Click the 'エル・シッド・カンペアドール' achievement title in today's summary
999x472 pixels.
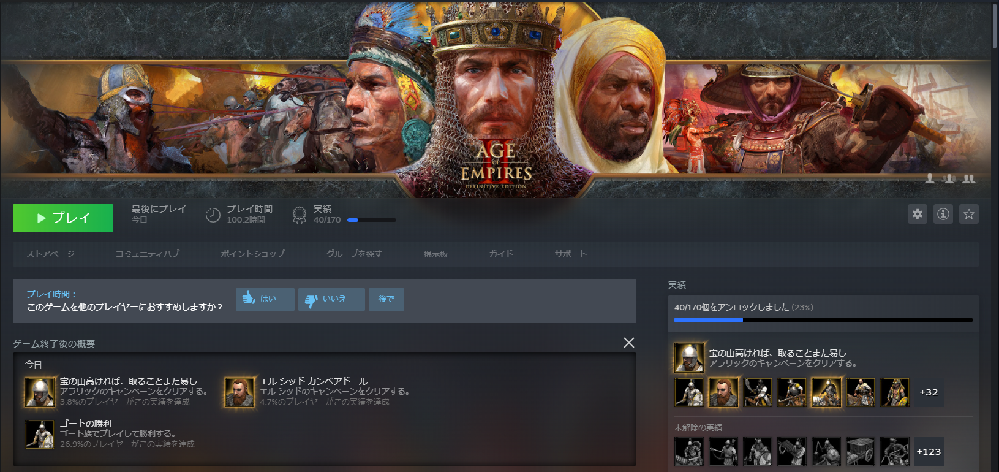314,381
